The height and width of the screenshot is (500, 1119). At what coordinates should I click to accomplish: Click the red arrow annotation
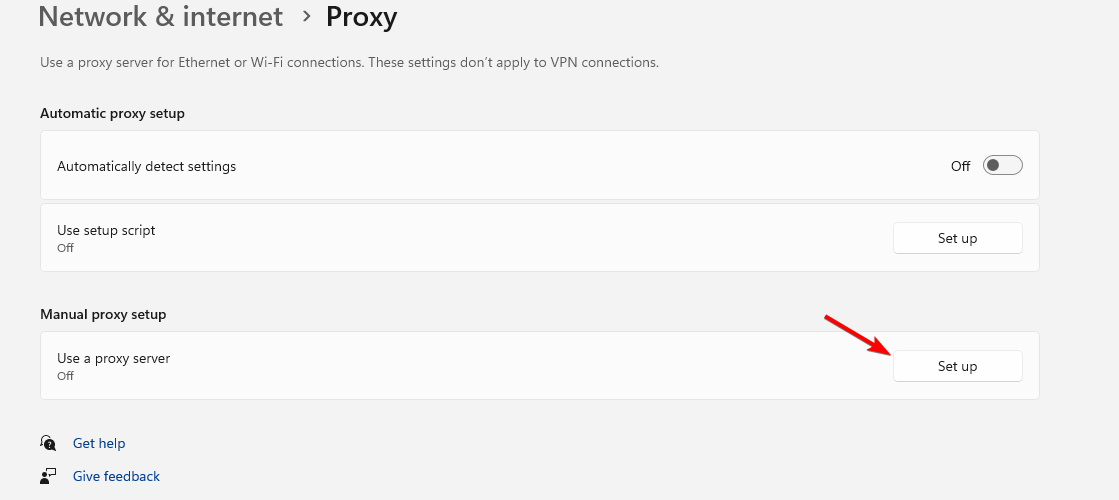click(859, 334)
